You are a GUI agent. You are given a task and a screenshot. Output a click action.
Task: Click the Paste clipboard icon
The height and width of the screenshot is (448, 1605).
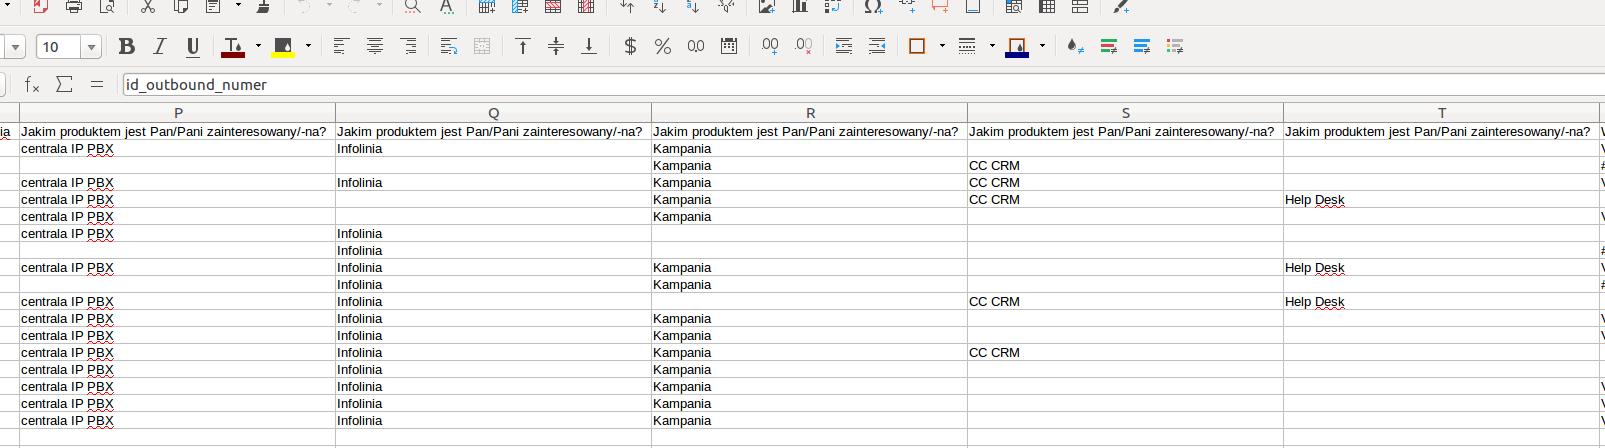tap(213, 7)
